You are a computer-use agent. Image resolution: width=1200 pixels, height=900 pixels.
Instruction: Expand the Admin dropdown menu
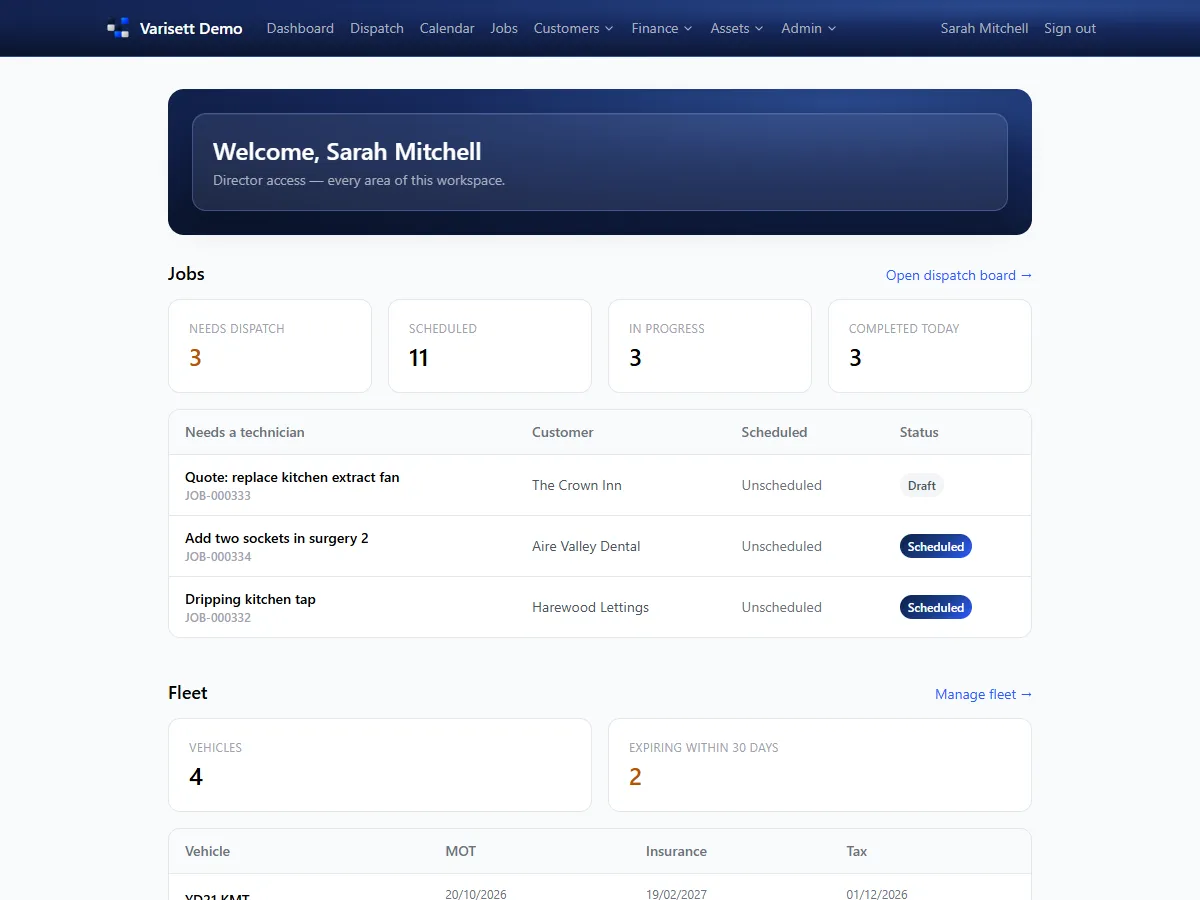coord(809,28)
